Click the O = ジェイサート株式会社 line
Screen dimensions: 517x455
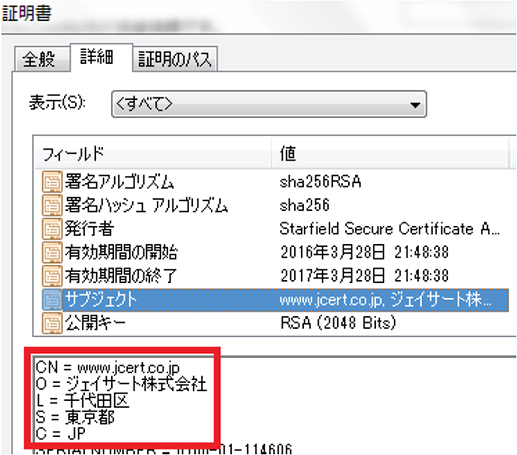(121, 384)
